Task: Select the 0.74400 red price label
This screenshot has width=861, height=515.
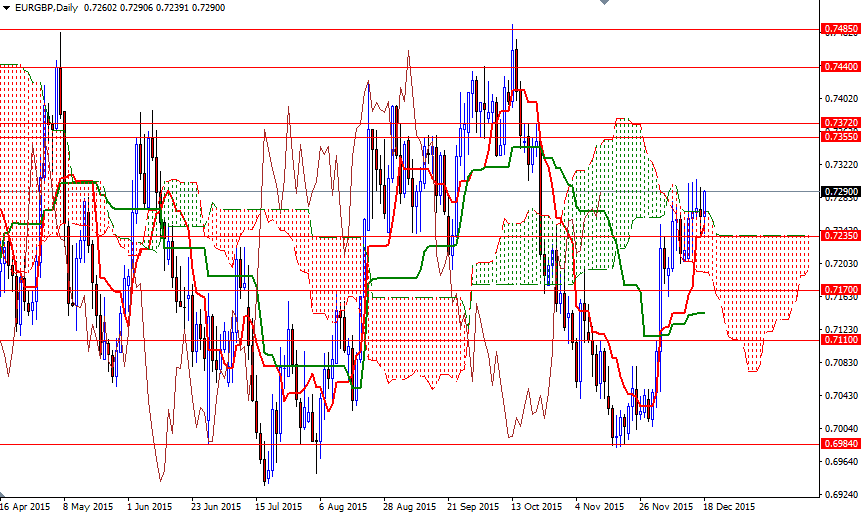Action: 840,66
